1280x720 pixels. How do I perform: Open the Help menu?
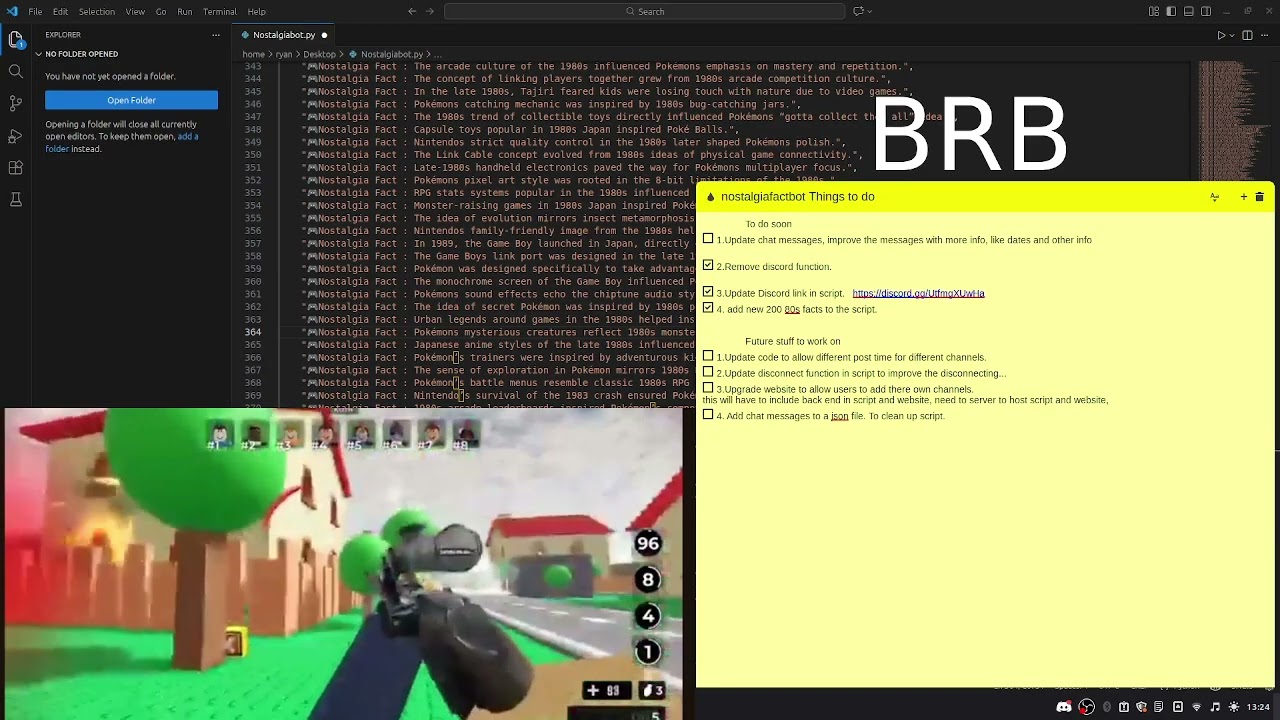[257, 11]
